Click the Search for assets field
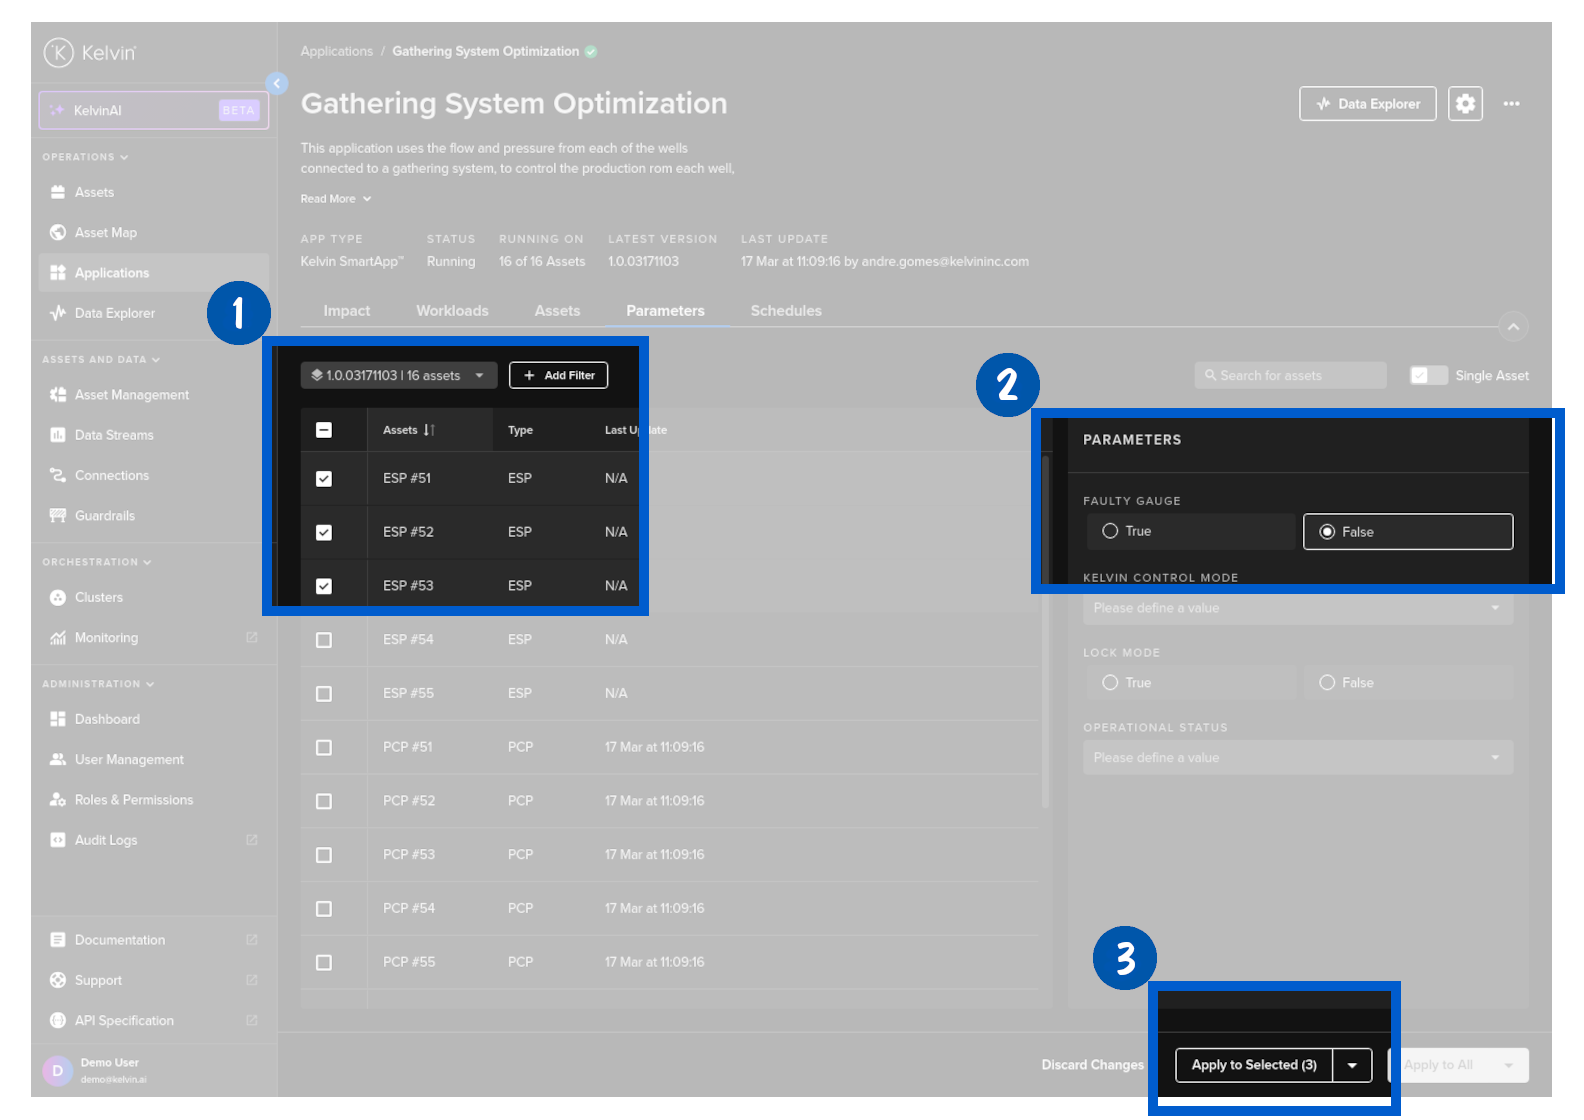Viewport: 1584px width, 1120px height. 1290,376
